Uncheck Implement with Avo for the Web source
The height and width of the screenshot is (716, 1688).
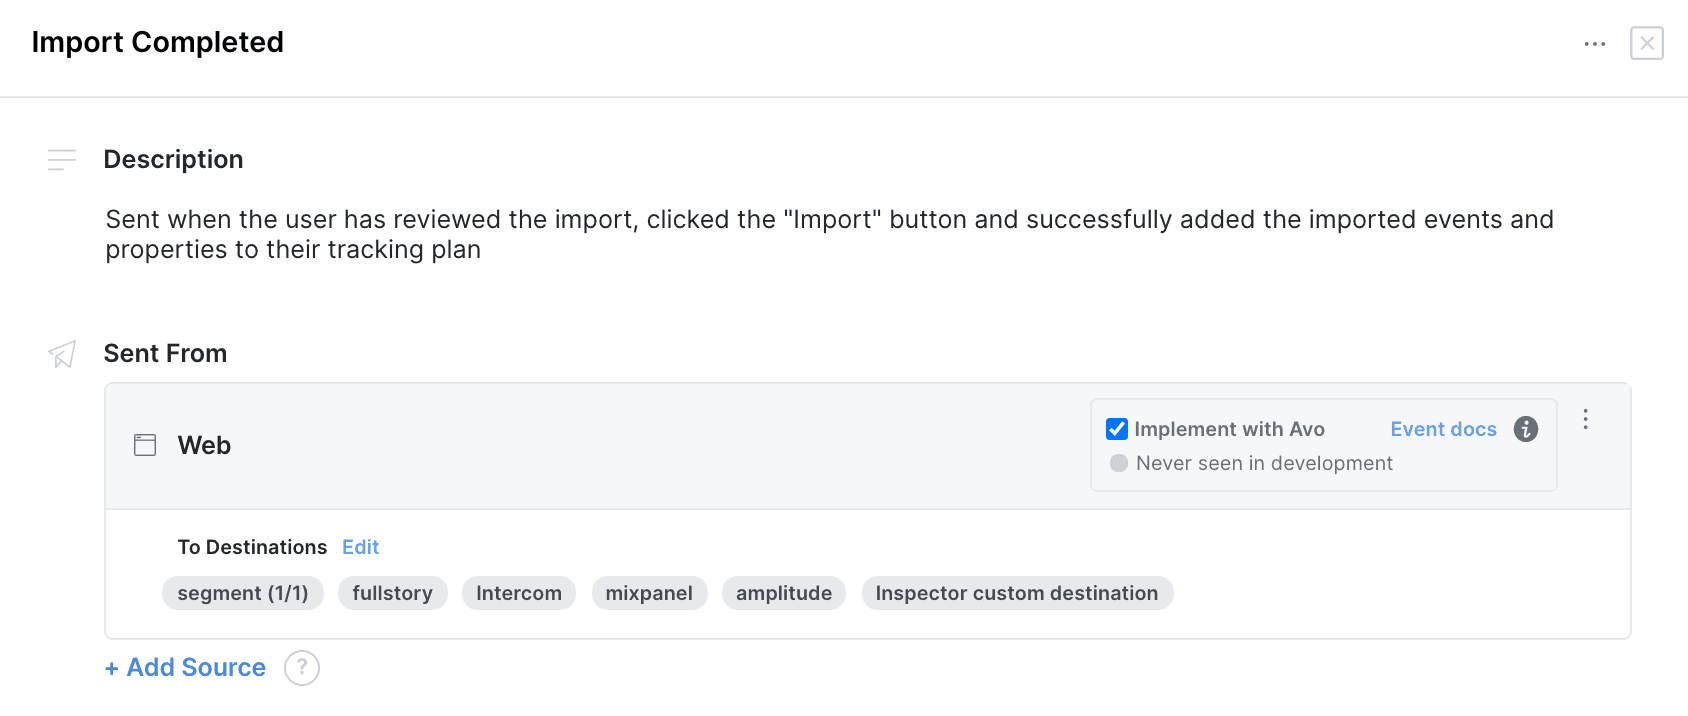(x=1115, y=428)
